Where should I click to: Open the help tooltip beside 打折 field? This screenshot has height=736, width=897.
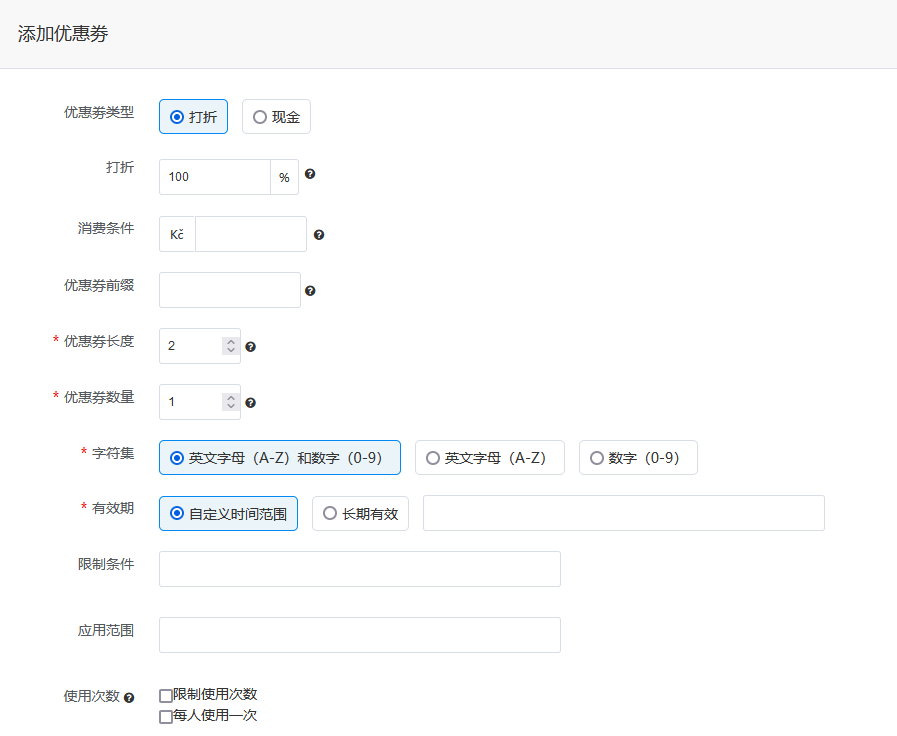click(310, 174)
